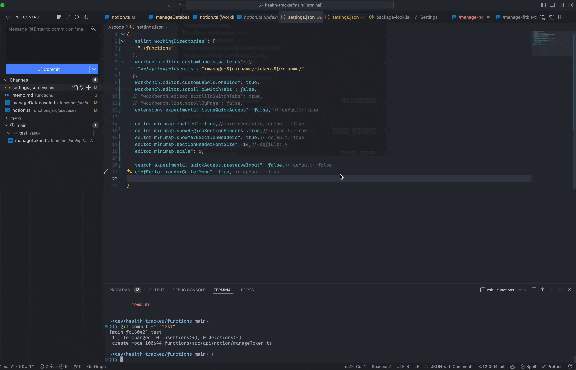Open the OUTPUT panel tab
Screen dimensions: 576x370
157,290
